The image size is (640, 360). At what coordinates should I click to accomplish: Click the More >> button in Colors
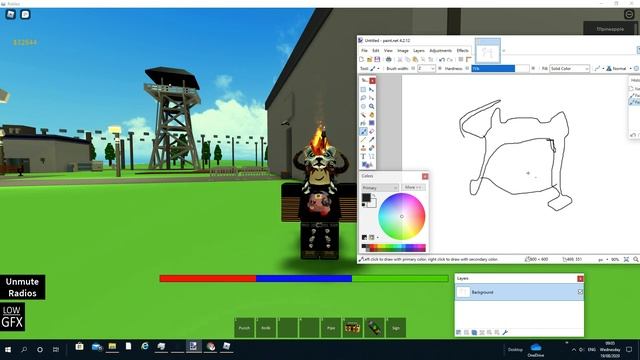413,187
